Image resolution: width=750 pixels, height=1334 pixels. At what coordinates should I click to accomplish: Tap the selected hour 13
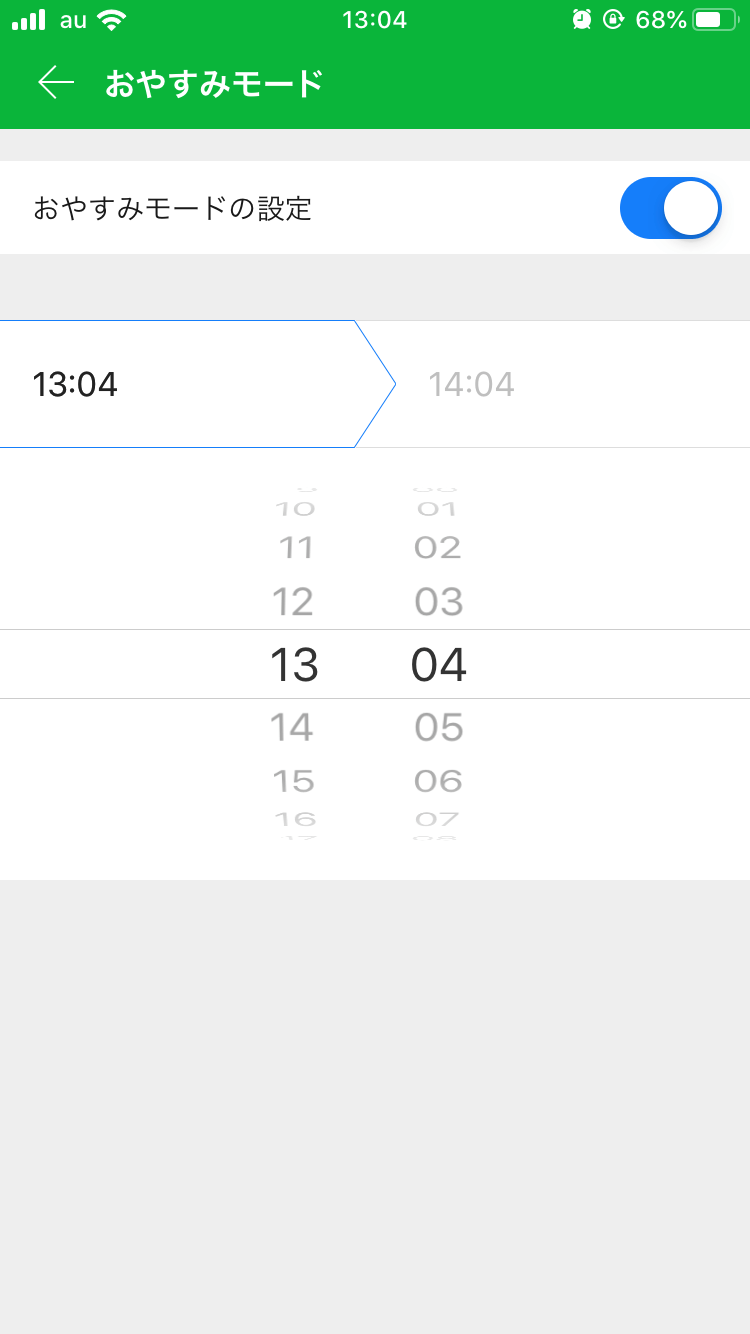(x=294, y=665)
